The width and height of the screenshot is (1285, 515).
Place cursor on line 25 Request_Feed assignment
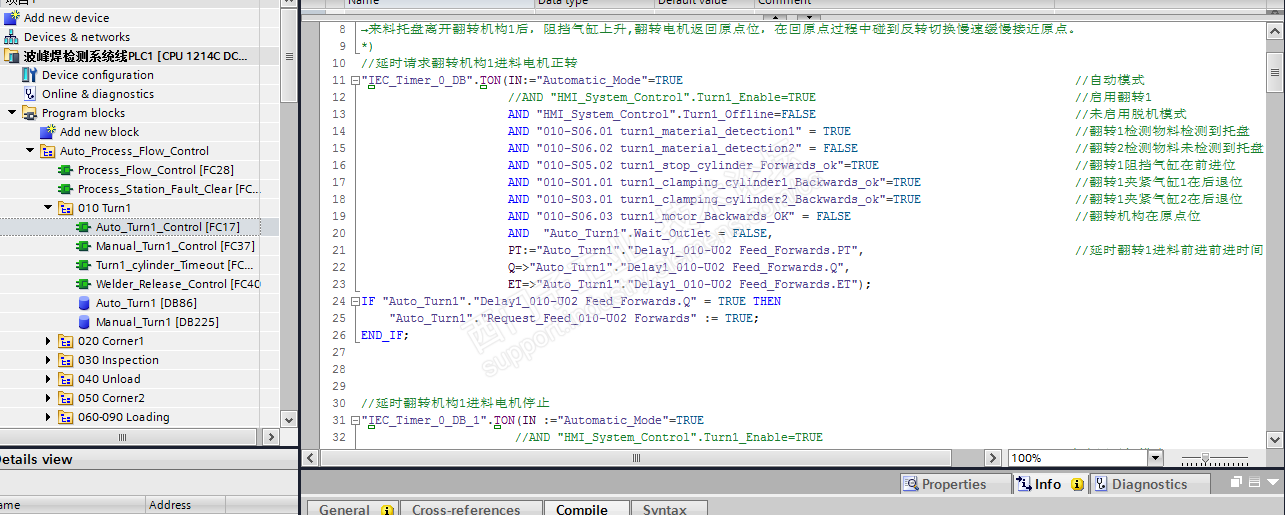tap(574, 318)
